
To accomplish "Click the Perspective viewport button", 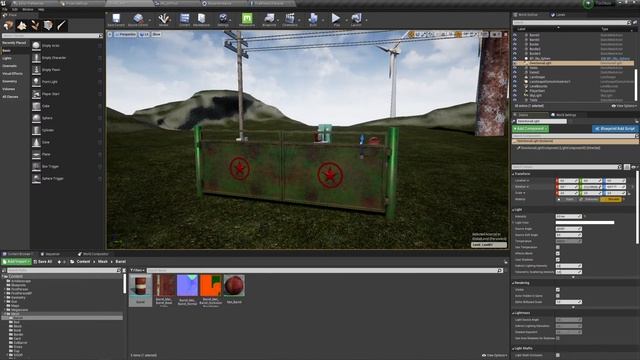I will click(x=125, y=35).
